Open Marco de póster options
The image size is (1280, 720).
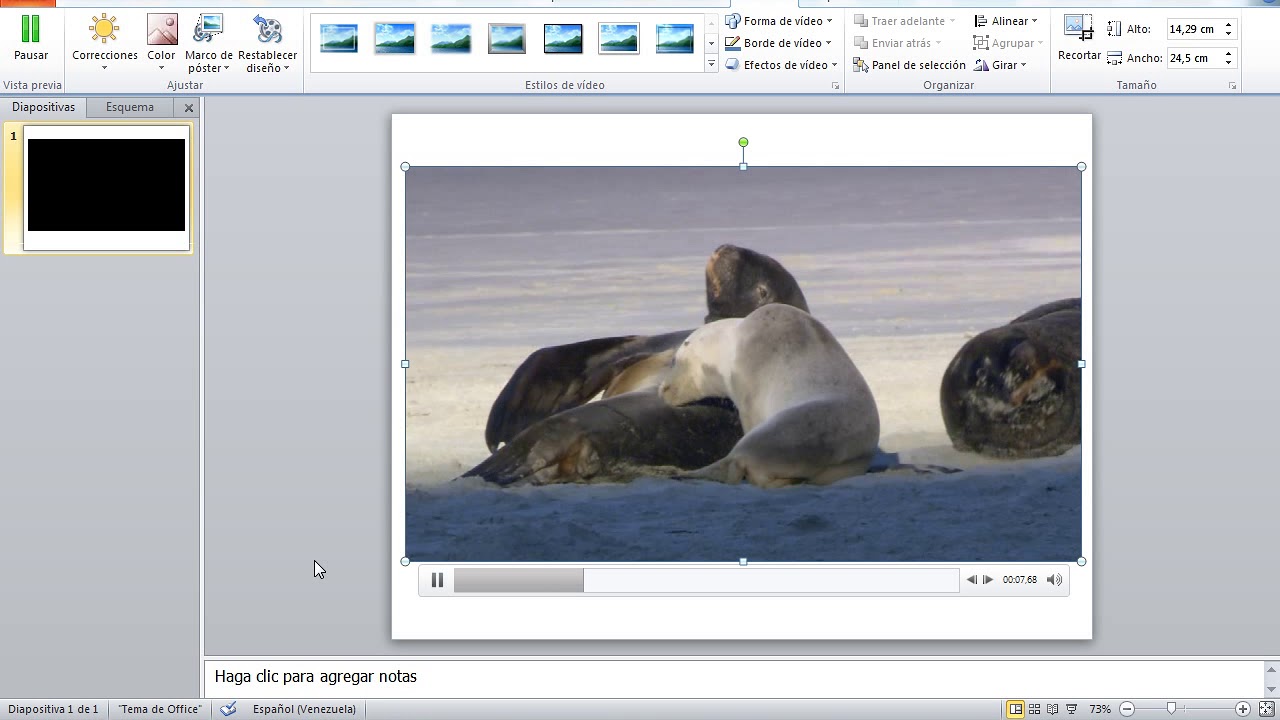pos(208,42)
